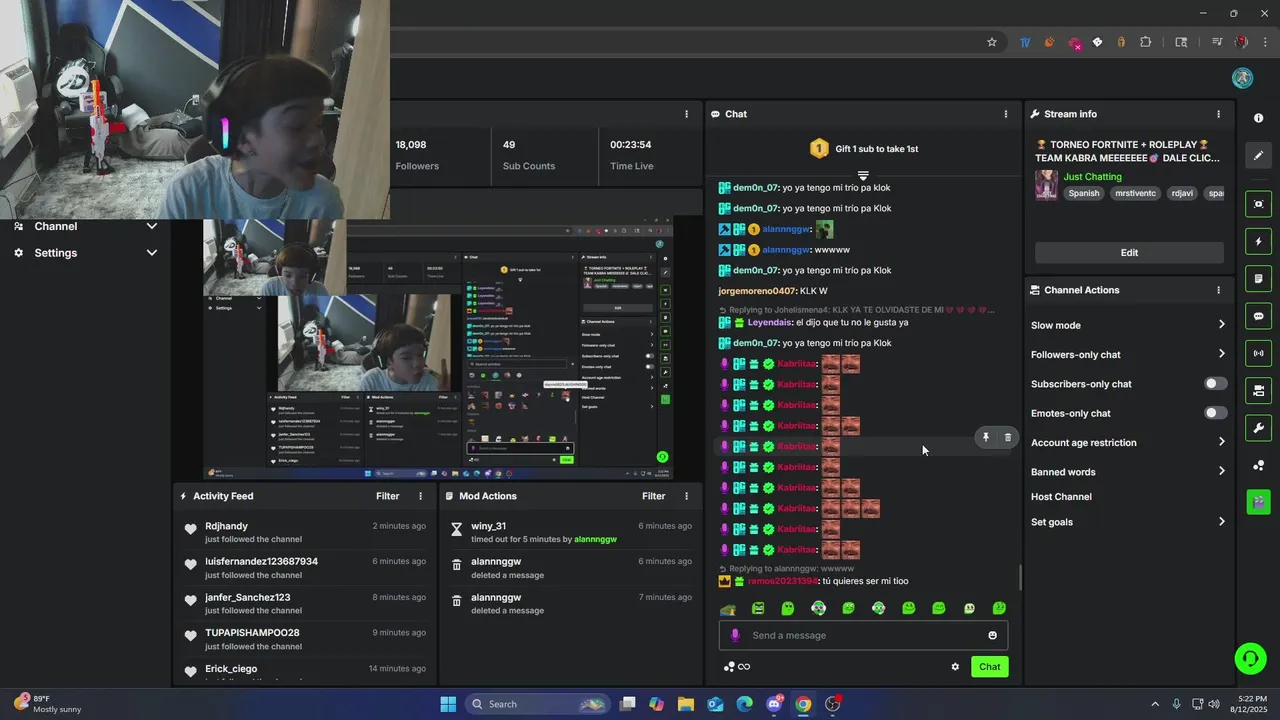Click the Spanish stream tag

(x=1083, y=194)
